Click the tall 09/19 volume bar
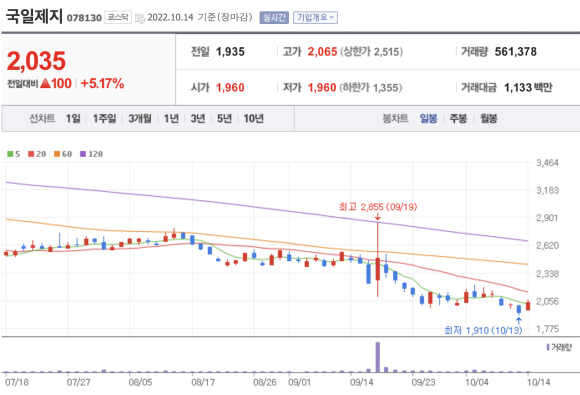The image size is (580, 395). (378, 357)
